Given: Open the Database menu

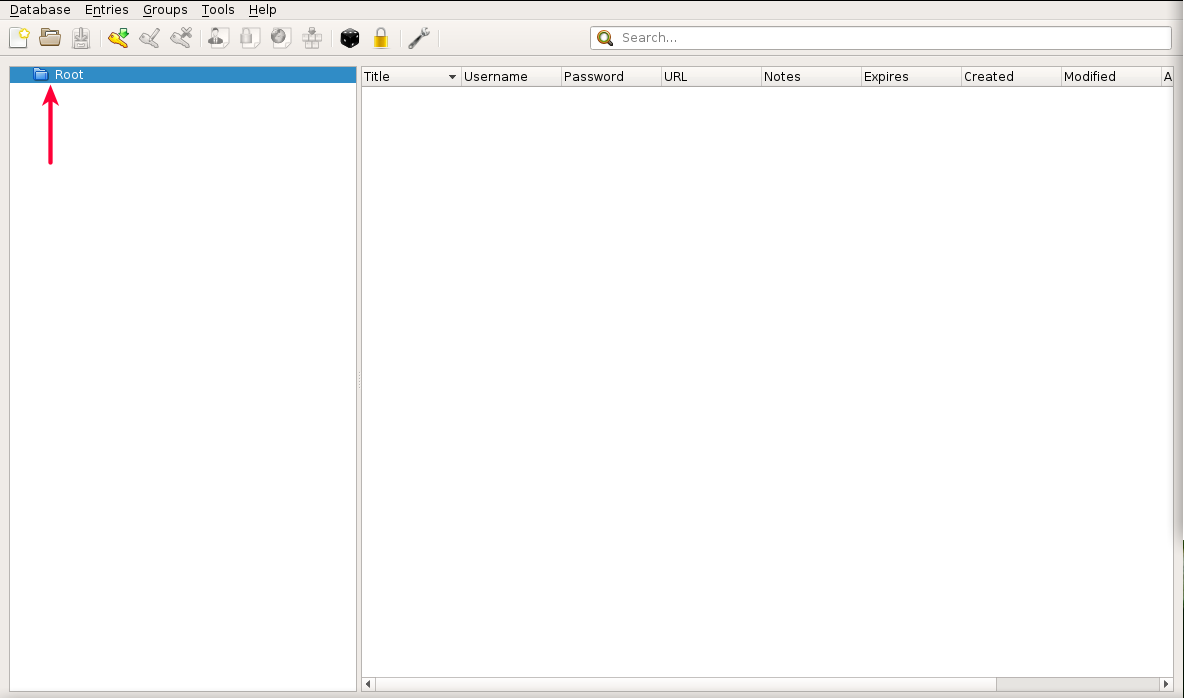Looking at the screenshot, I should [x=40, y=10].
